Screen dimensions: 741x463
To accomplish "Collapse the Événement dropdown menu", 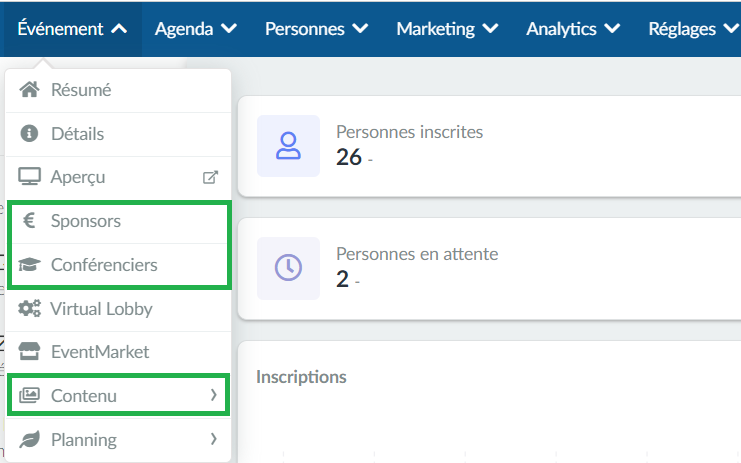I will point(72,29).
